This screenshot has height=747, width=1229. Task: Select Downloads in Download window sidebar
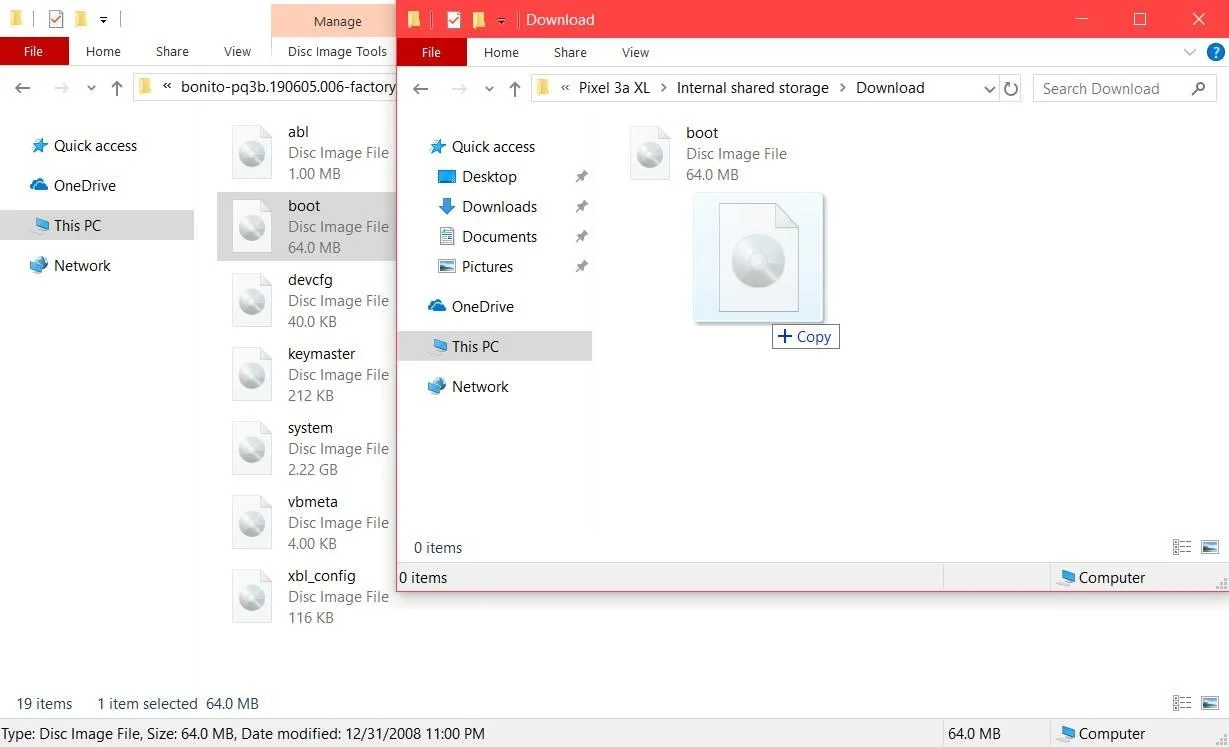499,206
